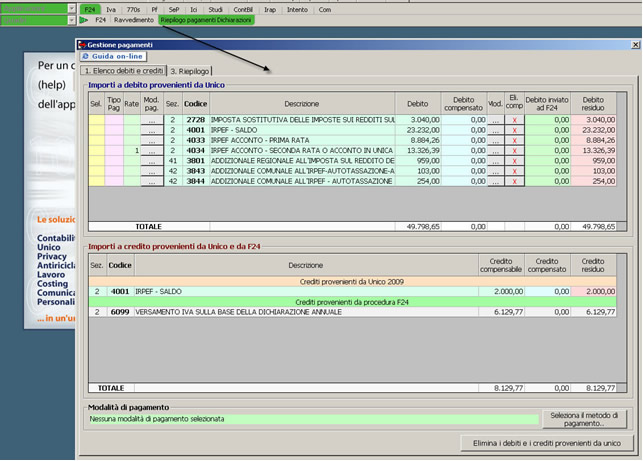Click red X for code 2728 row
643x461 pixels.
point(514,119)
